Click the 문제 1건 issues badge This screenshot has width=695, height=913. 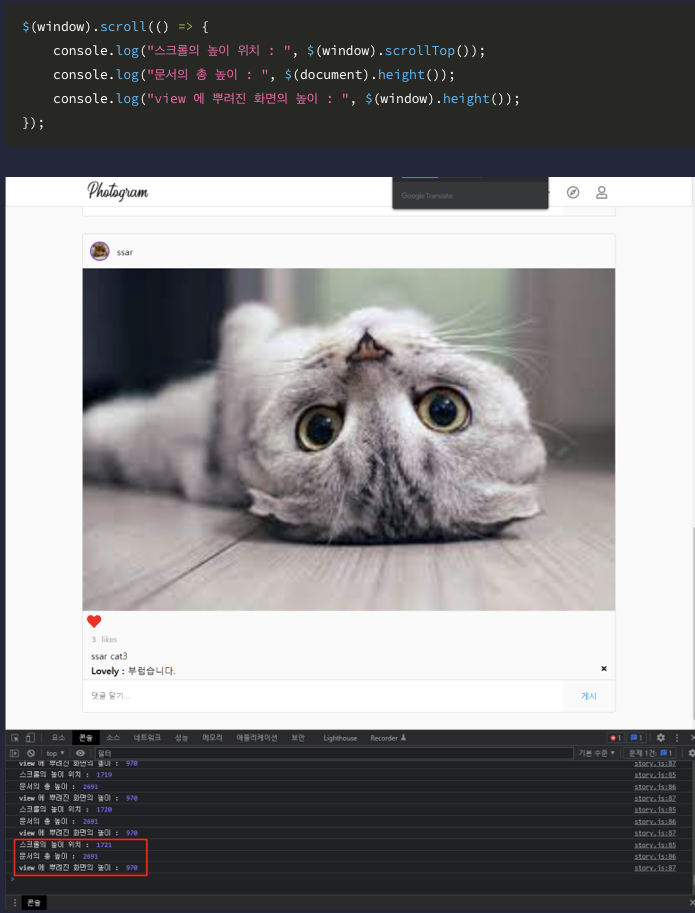[x=651, y=753]
